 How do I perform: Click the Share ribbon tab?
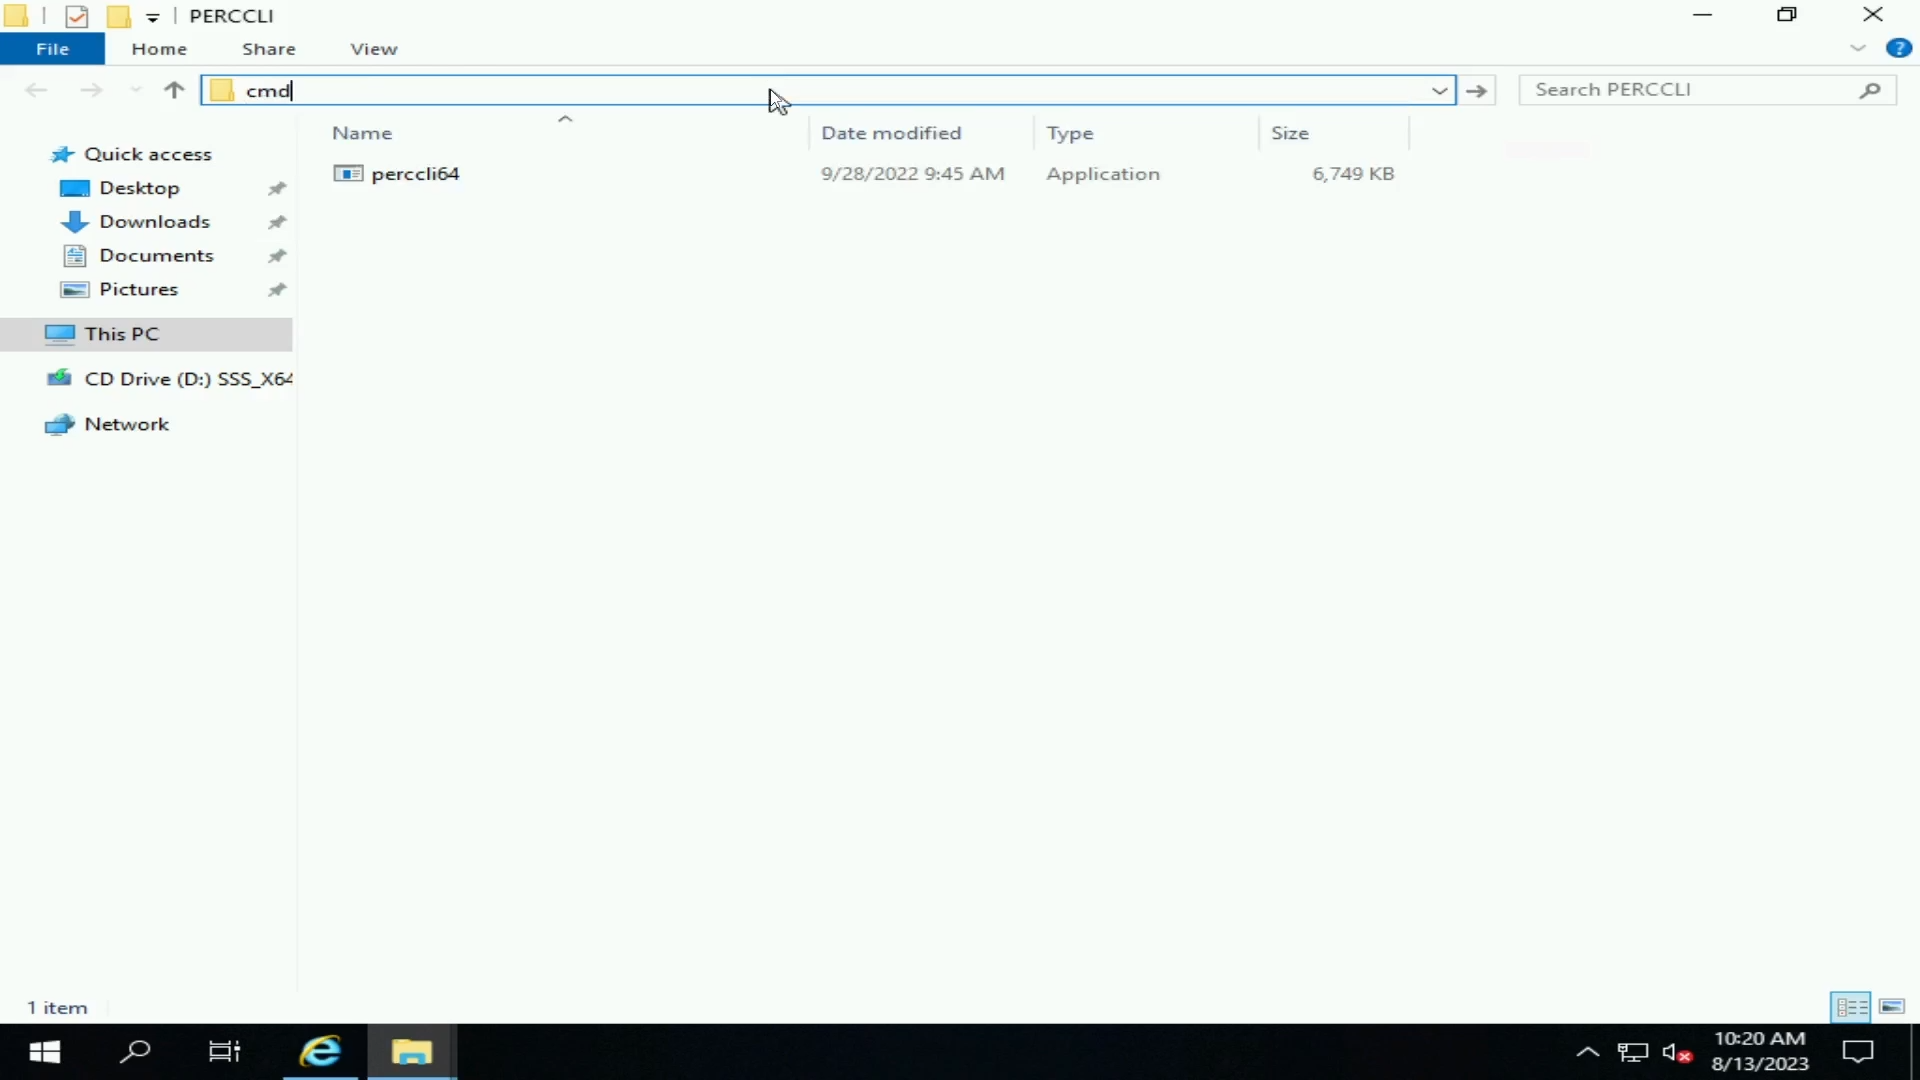click(x=269, y=49)
